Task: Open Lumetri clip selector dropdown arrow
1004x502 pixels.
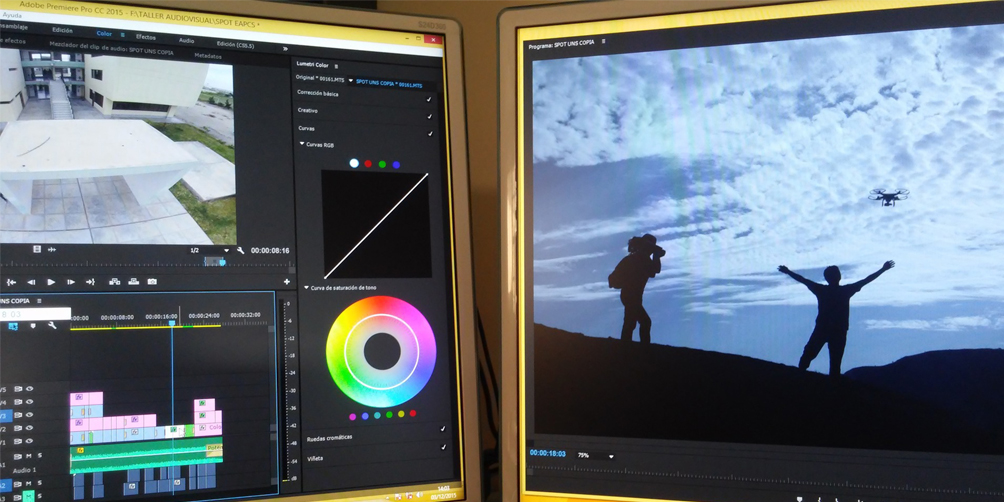Action: pos(351,80)
